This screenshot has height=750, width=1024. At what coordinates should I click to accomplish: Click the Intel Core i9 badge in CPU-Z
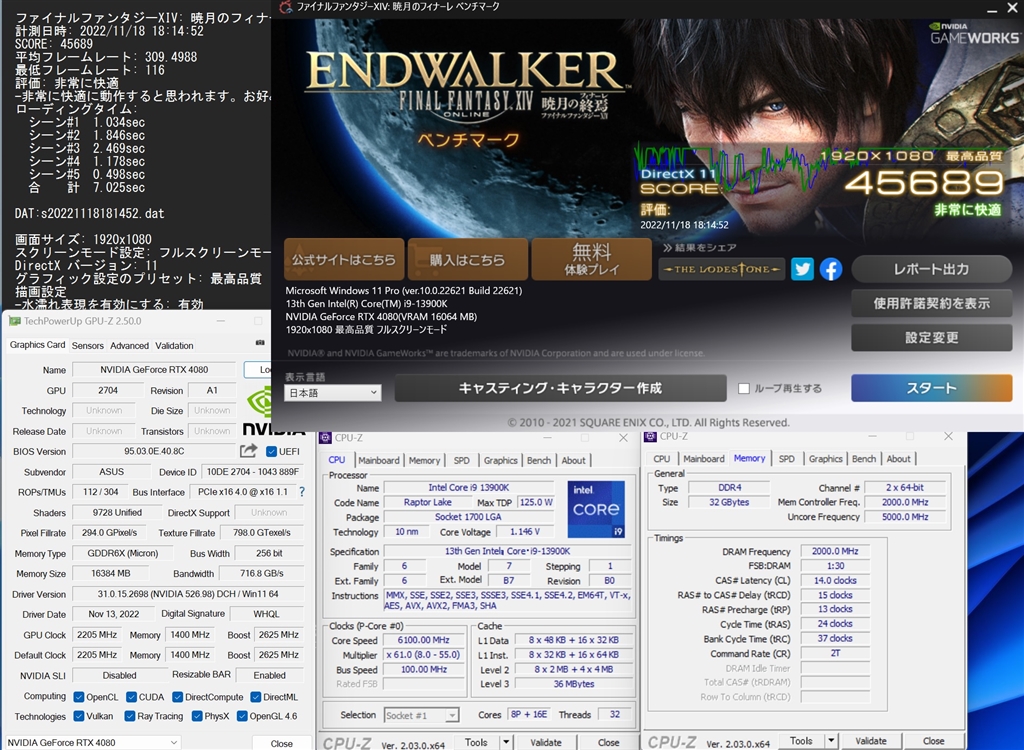point(596,510)
